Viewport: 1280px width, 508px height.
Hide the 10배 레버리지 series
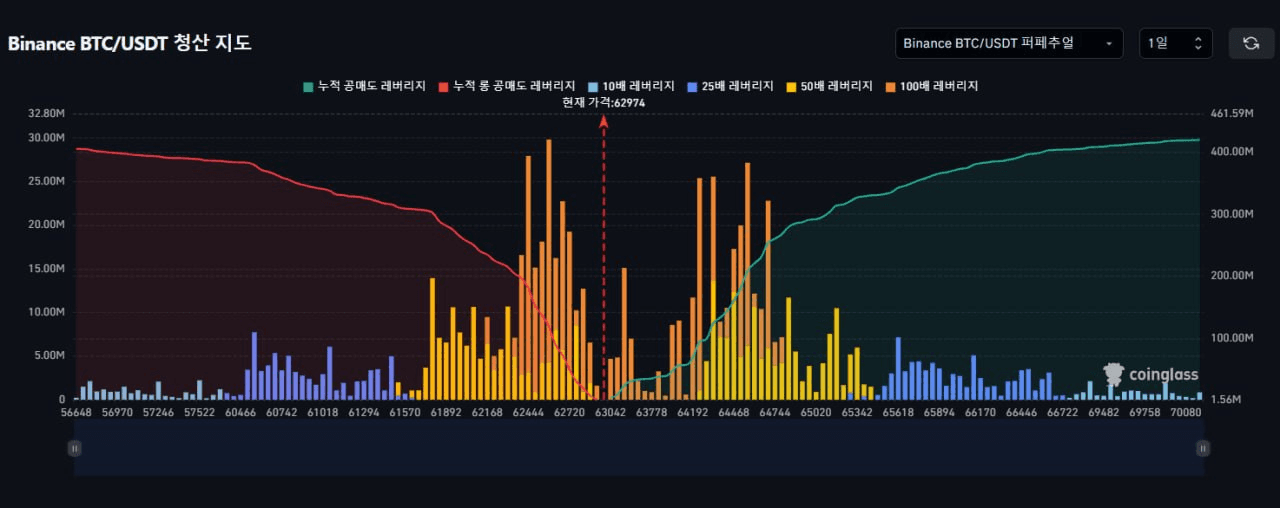(631, 86)
